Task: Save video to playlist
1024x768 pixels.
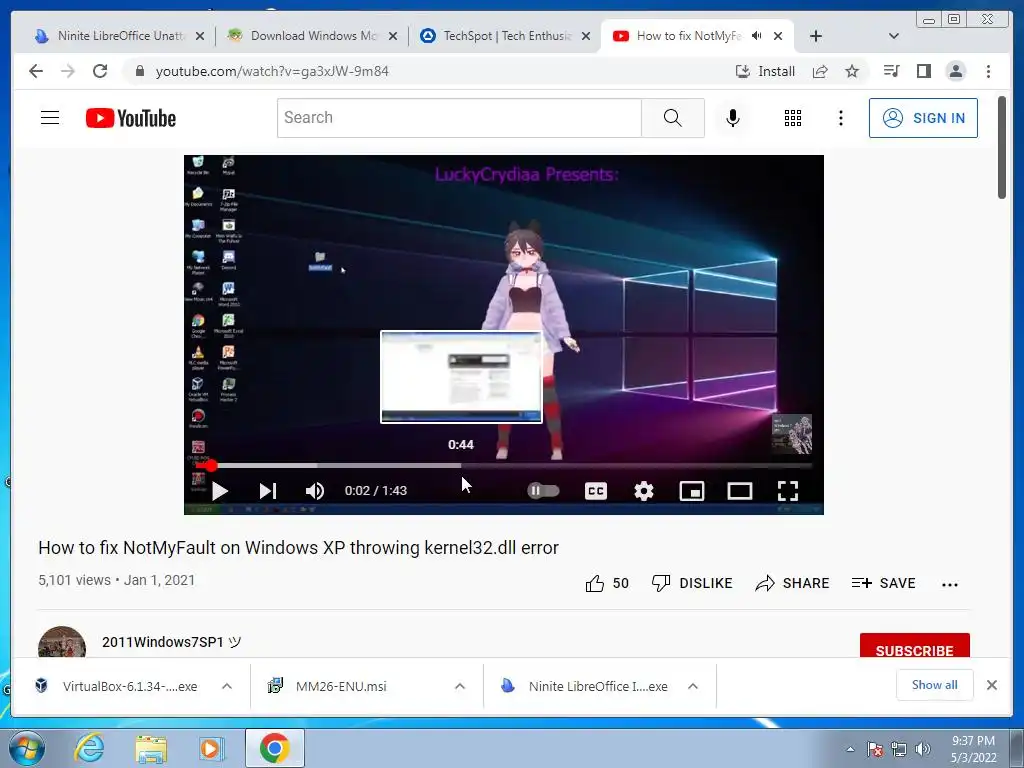Action: 884,583
